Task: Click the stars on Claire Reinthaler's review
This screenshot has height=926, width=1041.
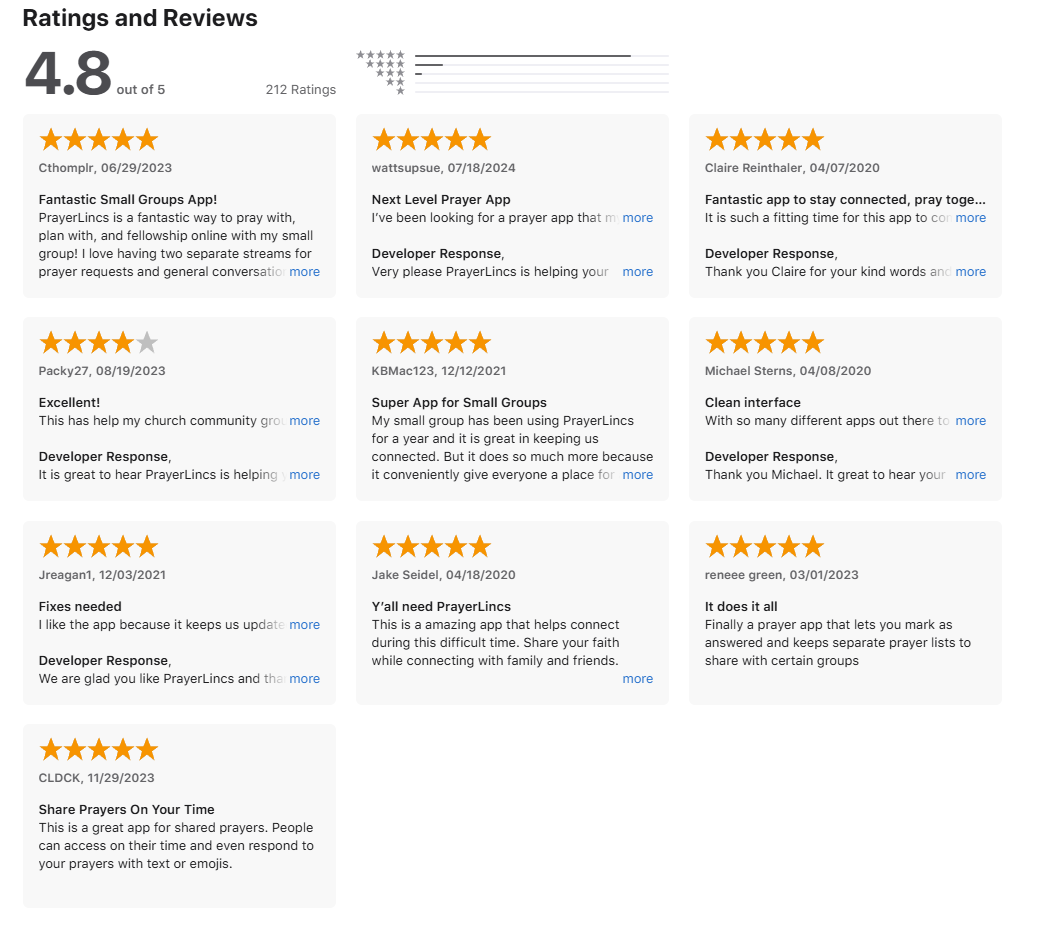Action: click(x=764, y=140)
